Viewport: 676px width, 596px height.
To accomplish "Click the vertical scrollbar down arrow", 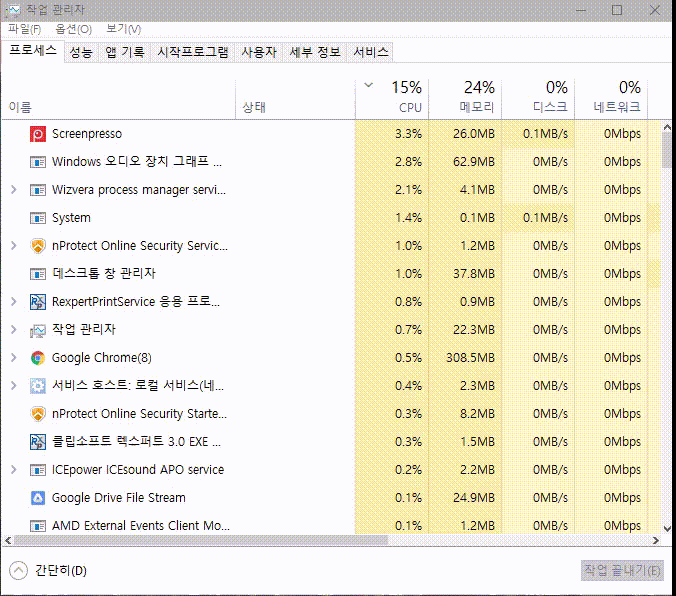I will point(667,529).
